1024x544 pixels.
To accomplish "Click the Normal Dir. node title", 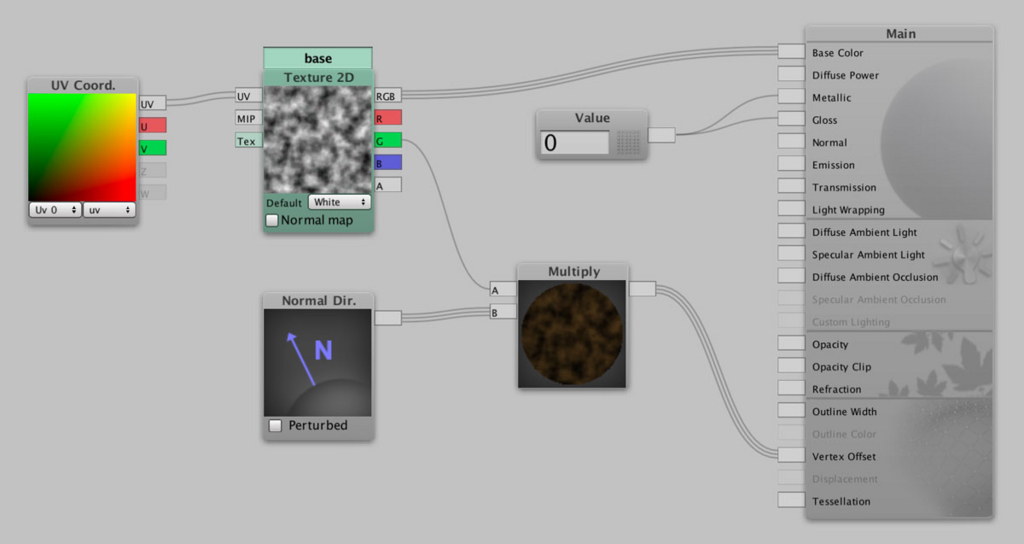I will pos(318,300).
